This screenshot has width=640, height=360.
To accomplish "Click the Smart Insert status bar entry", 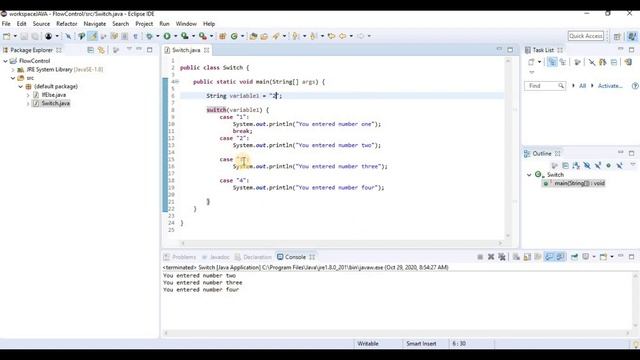I will (421, 344).
